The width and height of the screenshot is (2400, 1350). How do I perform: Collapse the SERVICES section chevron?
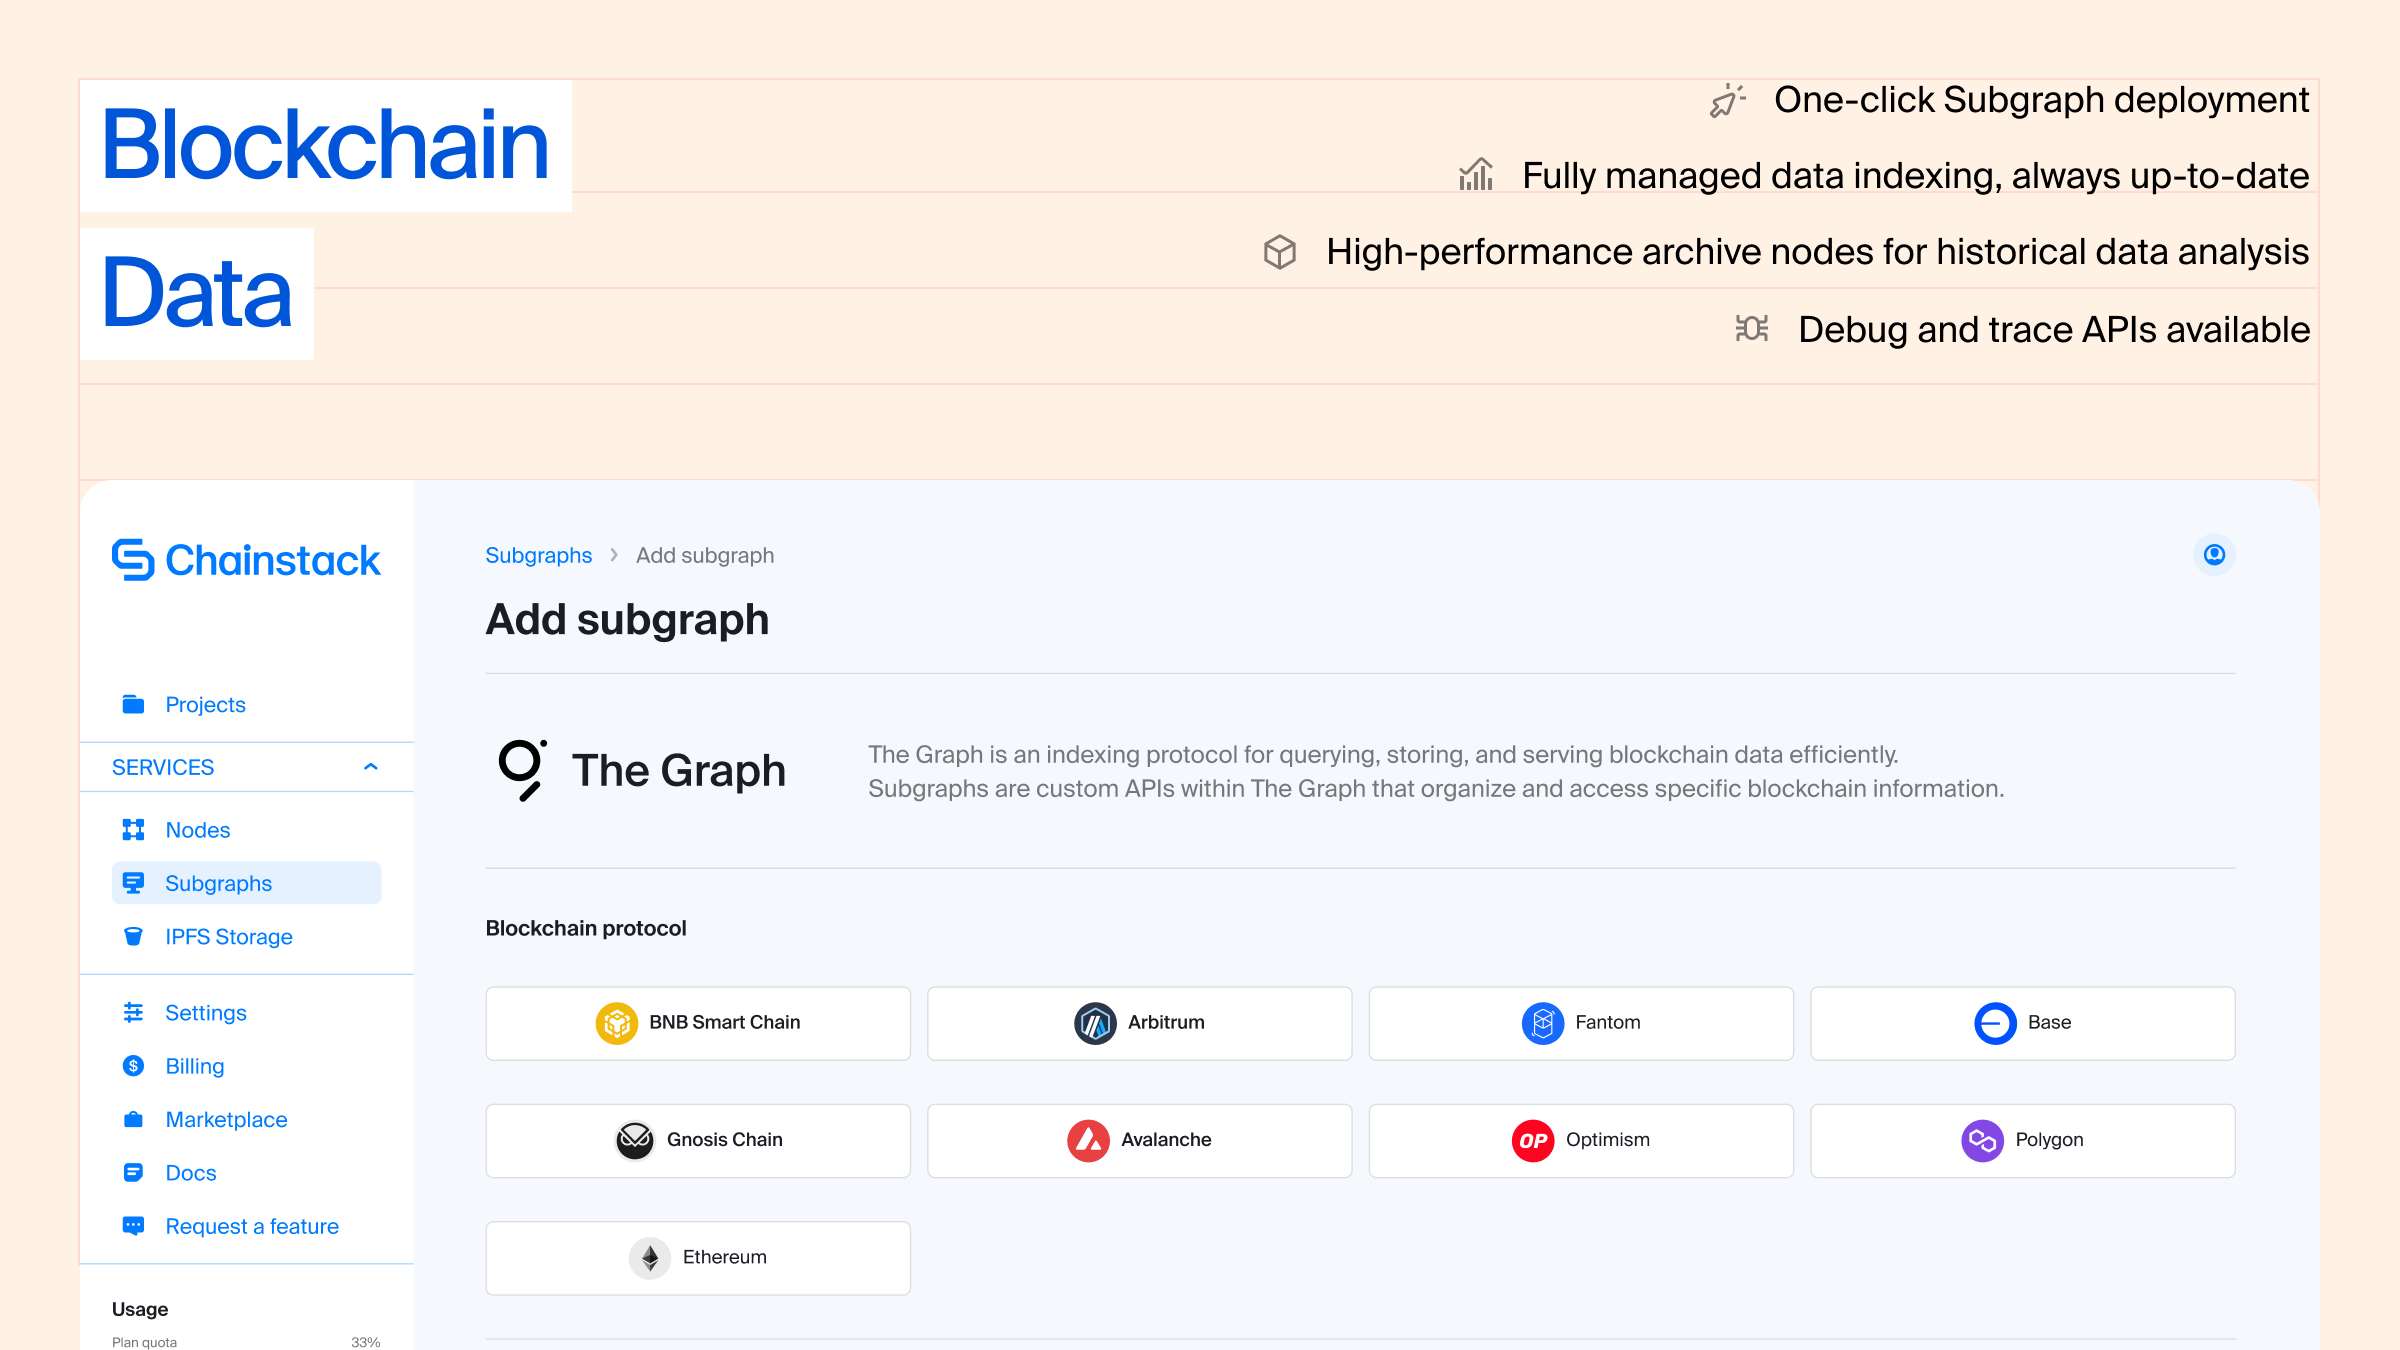point(370,767)
